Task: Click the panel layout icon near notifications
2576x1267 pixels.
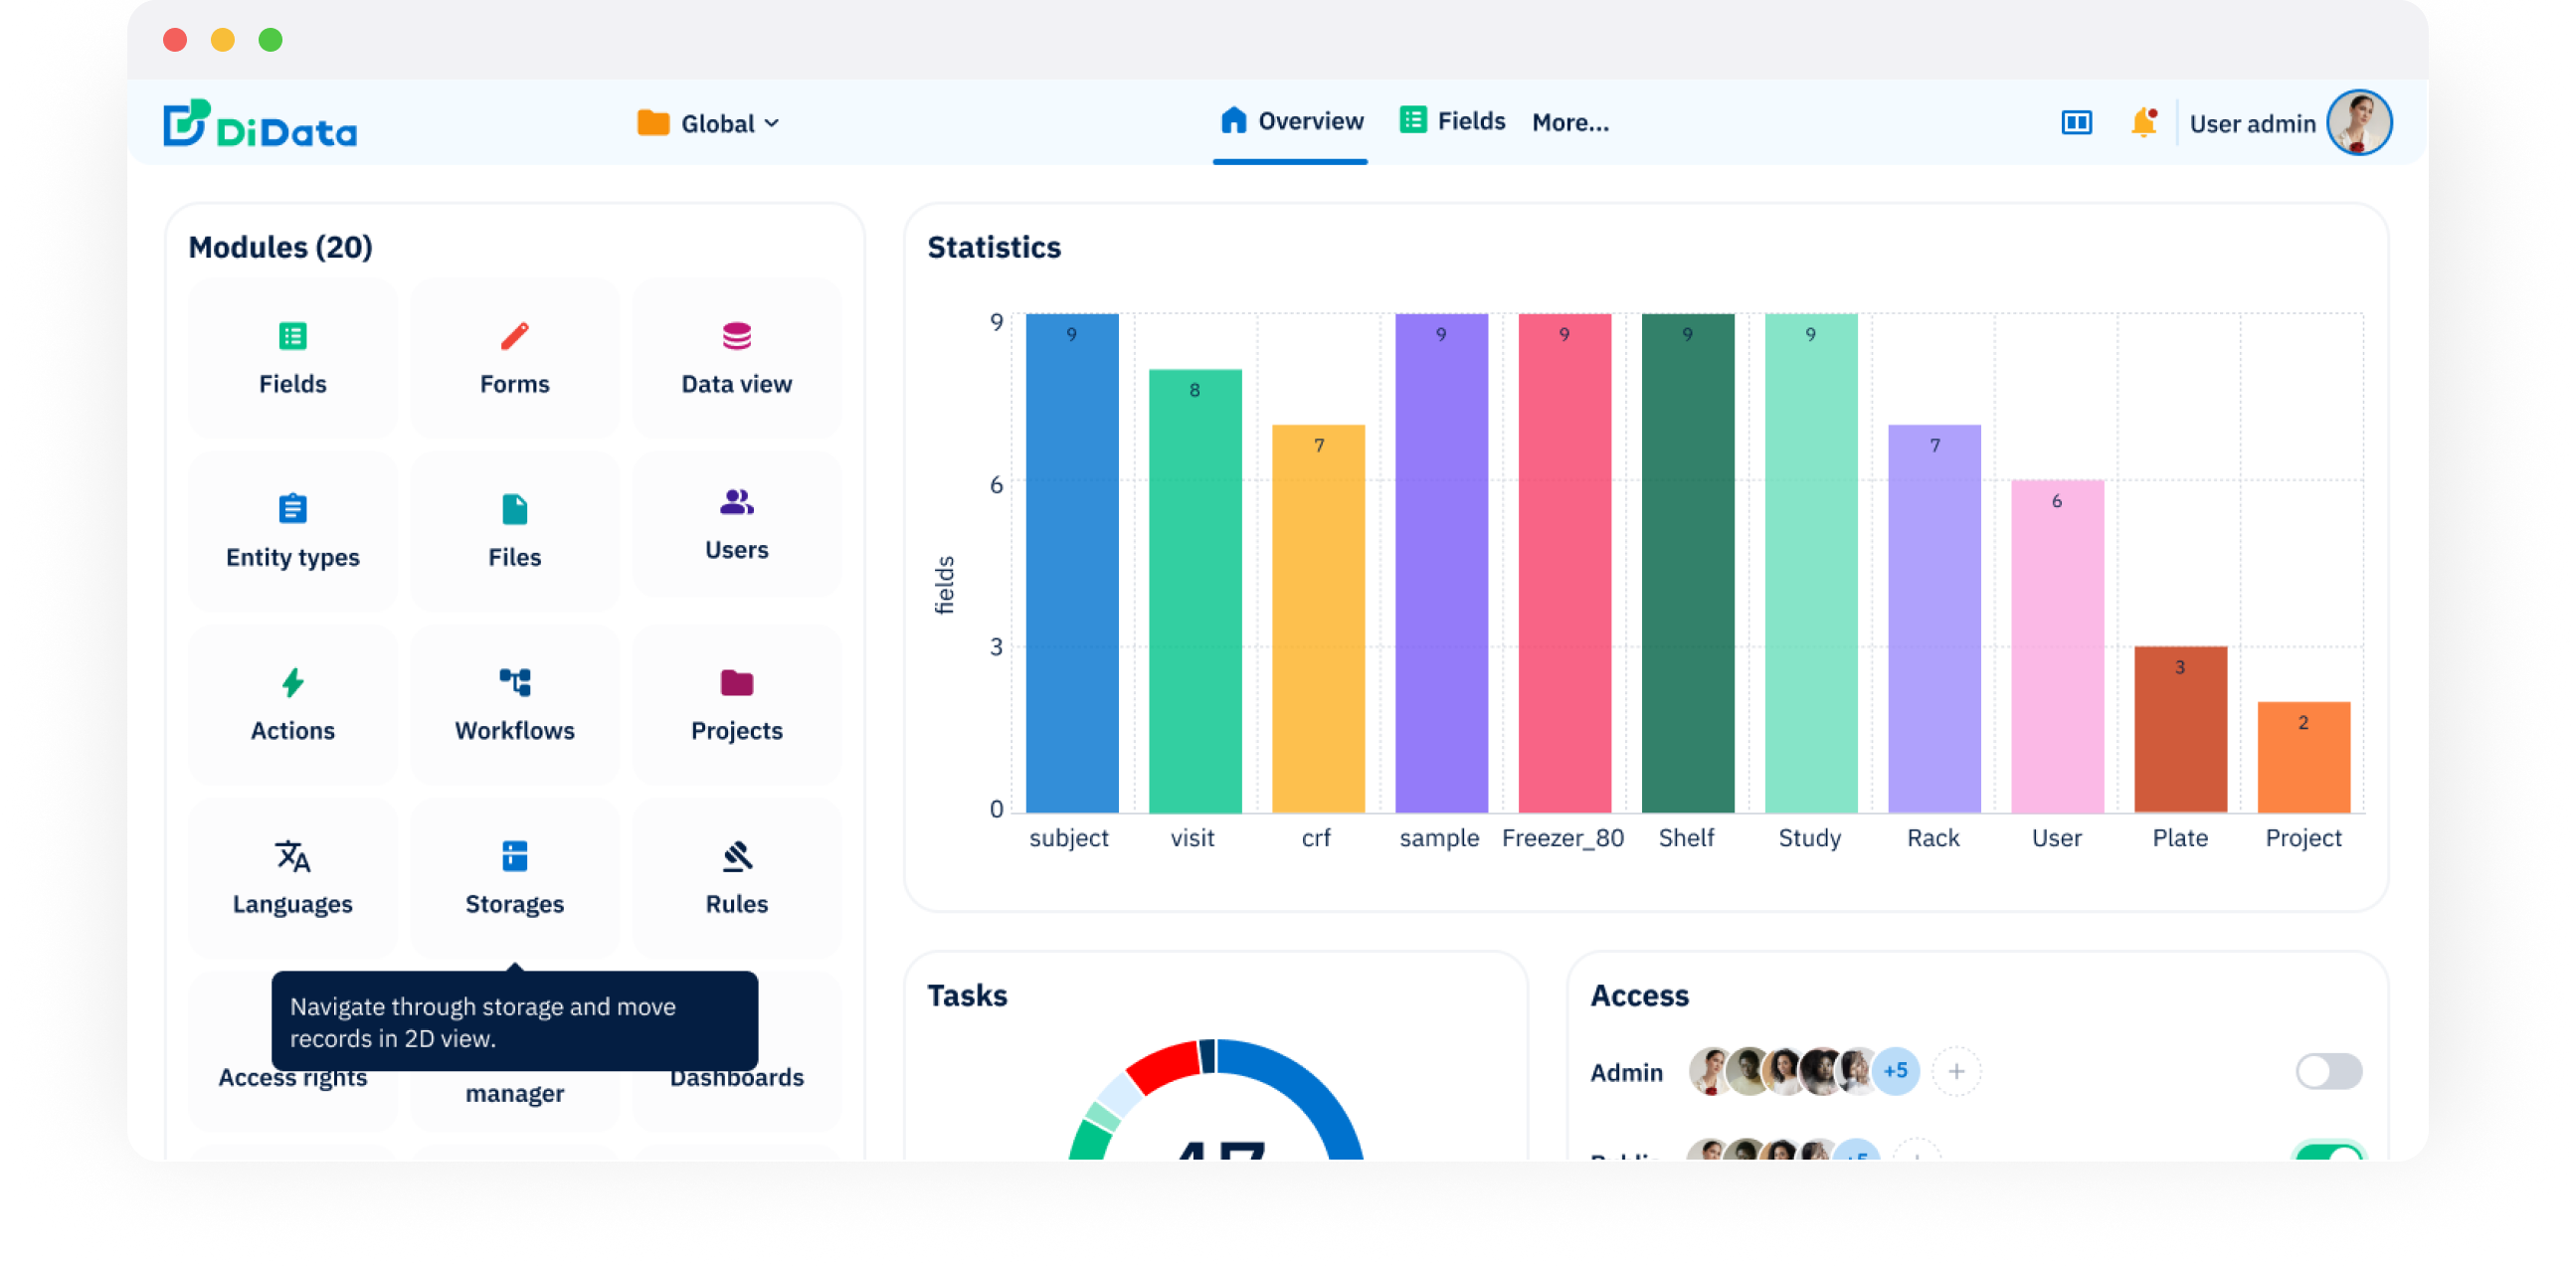Action: (x=2076, y=122)
